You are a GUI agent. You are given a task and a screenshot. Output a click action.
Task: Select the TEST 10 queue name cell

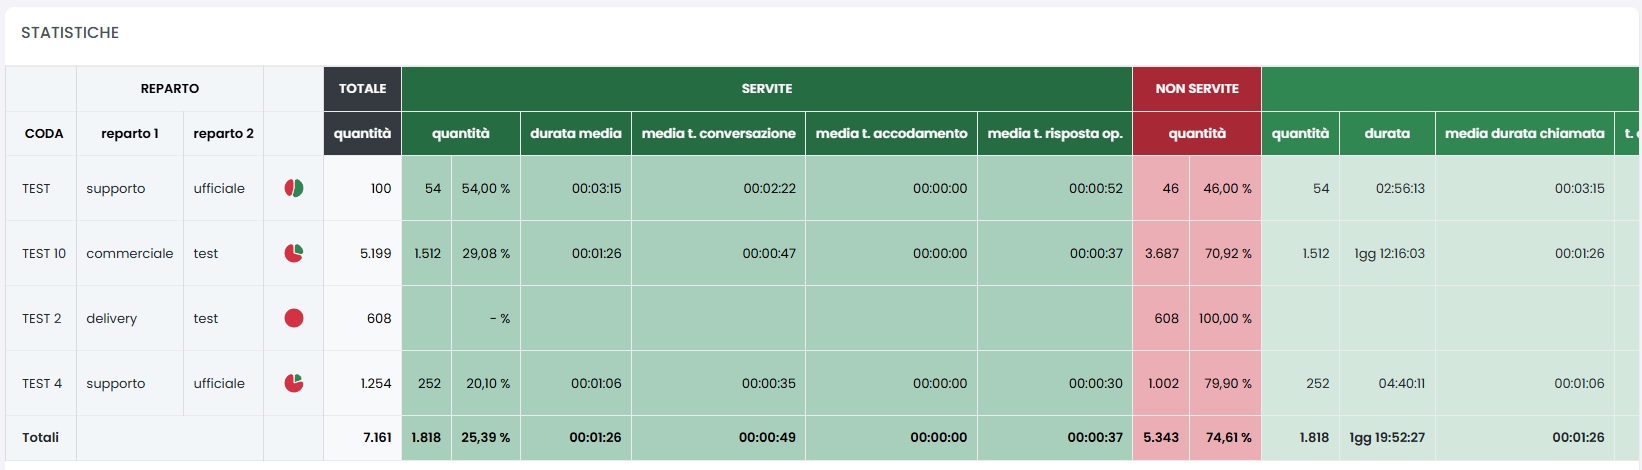pos(44,253)
